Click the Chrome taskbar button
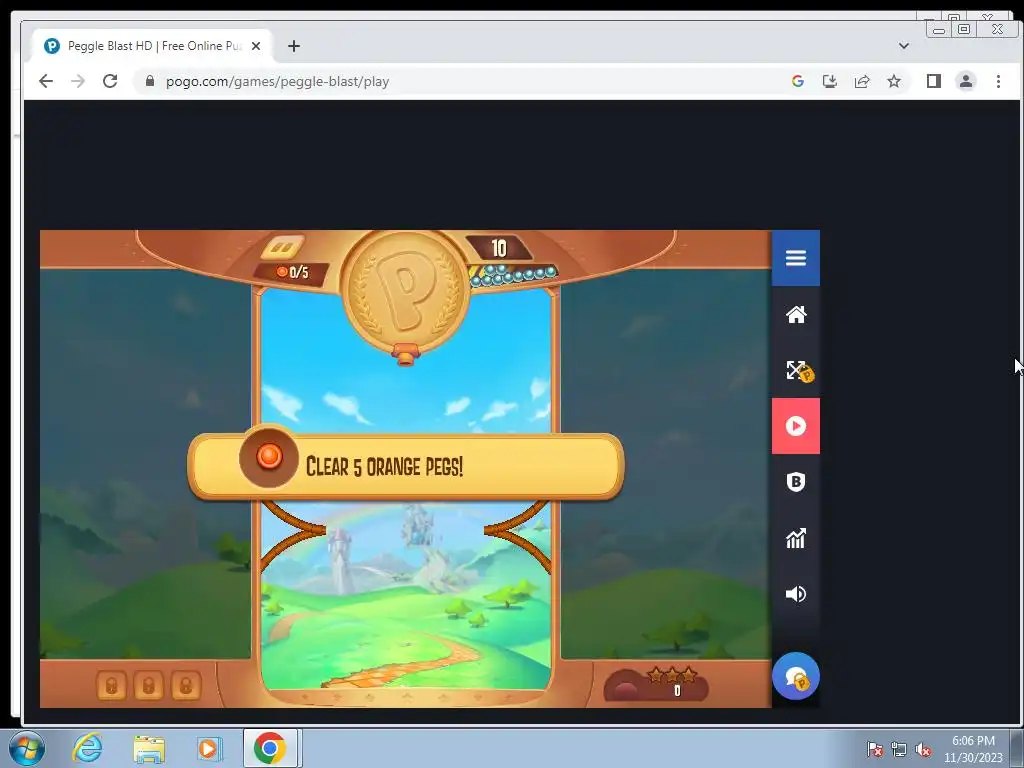Image resolution: width=1024 pixels, height=768 pixels. point(270,748)
